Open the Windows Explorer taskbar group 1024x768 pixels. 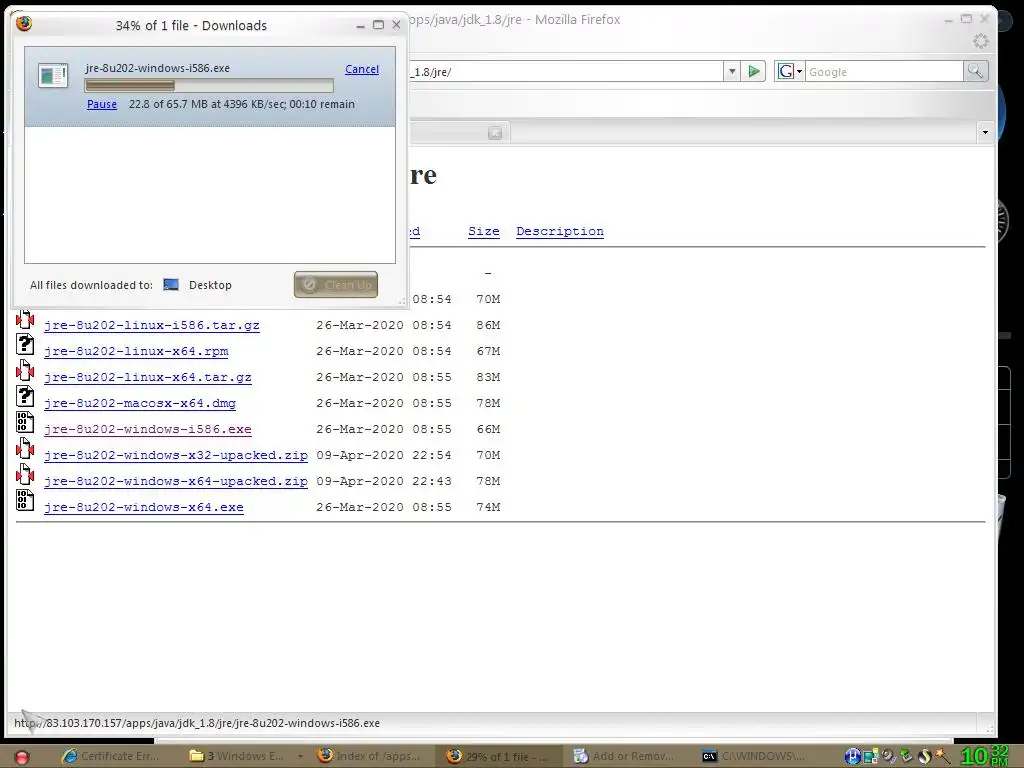click(238, 756)
